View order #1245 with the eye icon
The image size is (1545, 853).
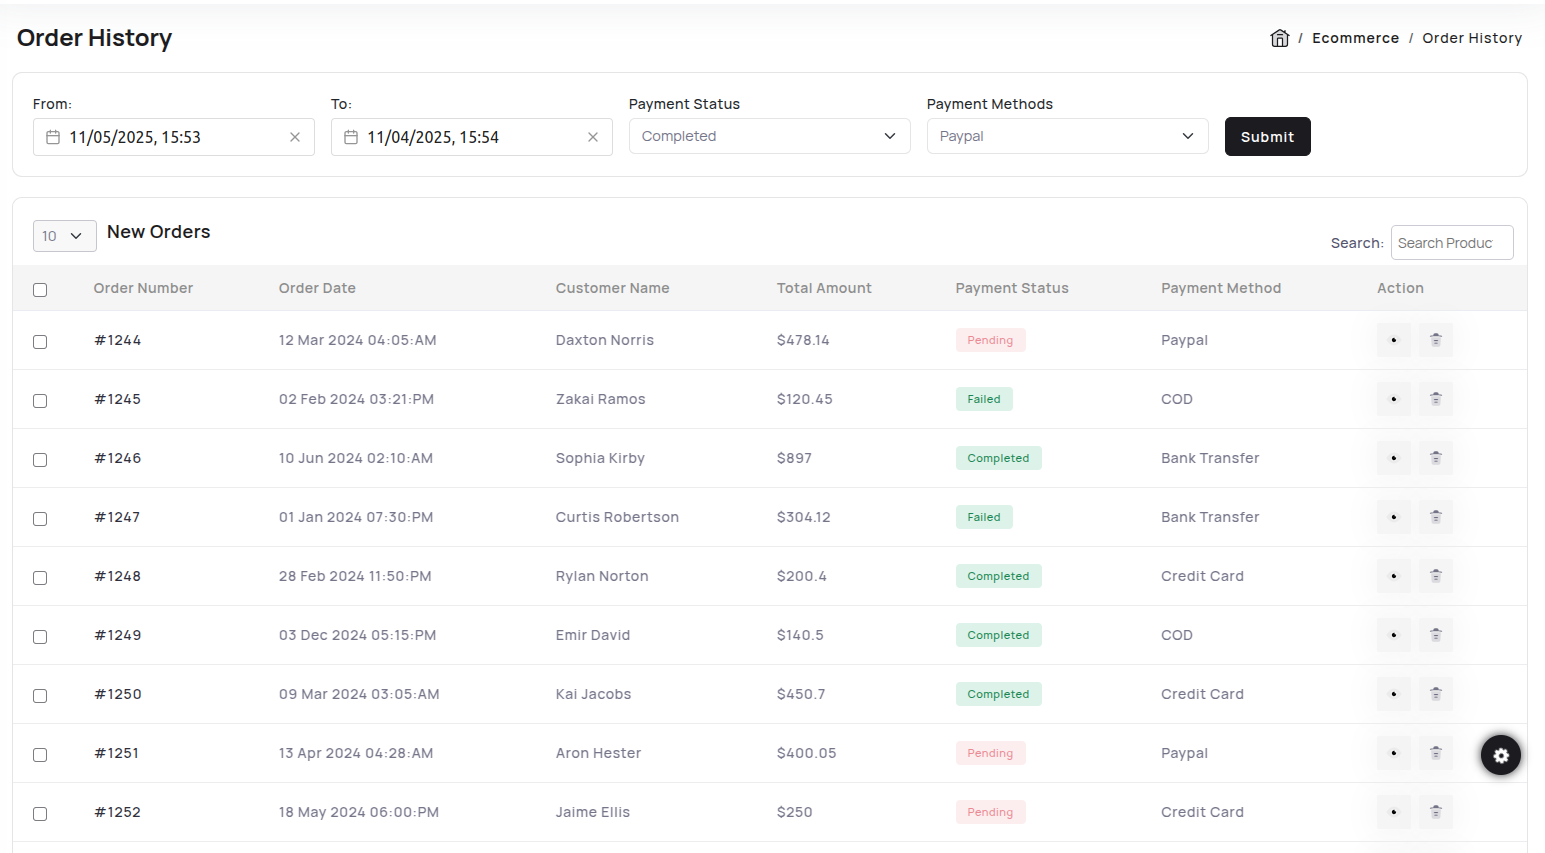tap(1394, 399)
